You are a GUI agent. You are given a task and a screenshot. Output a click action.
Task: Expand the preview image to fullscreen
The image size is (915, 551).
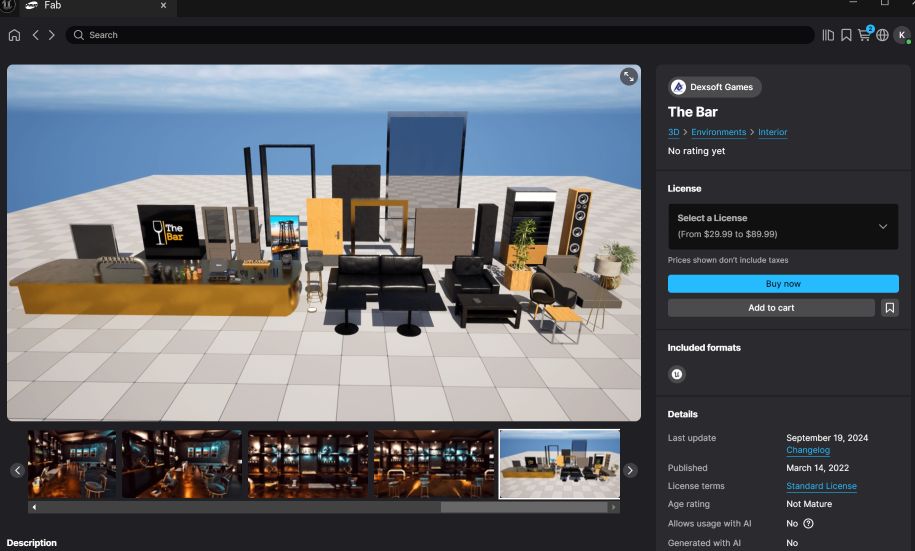pyautogui.click(x=628, y=76)
